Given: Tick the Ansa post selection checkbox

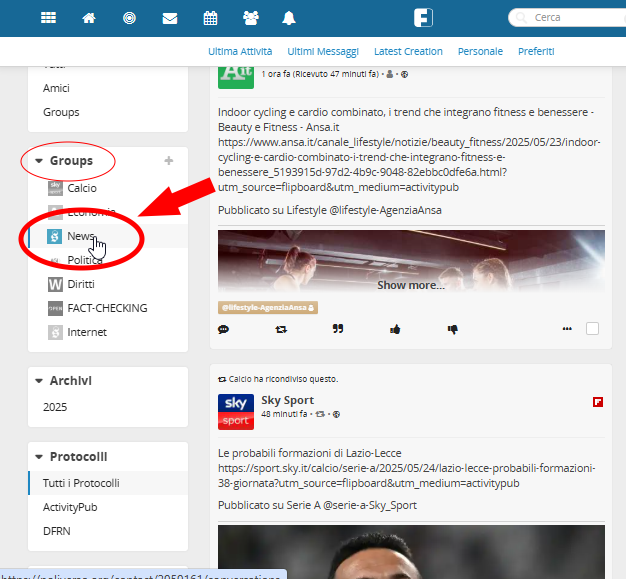Looking at the screenshot, I should pyautogui.click(x=592, y=329).
